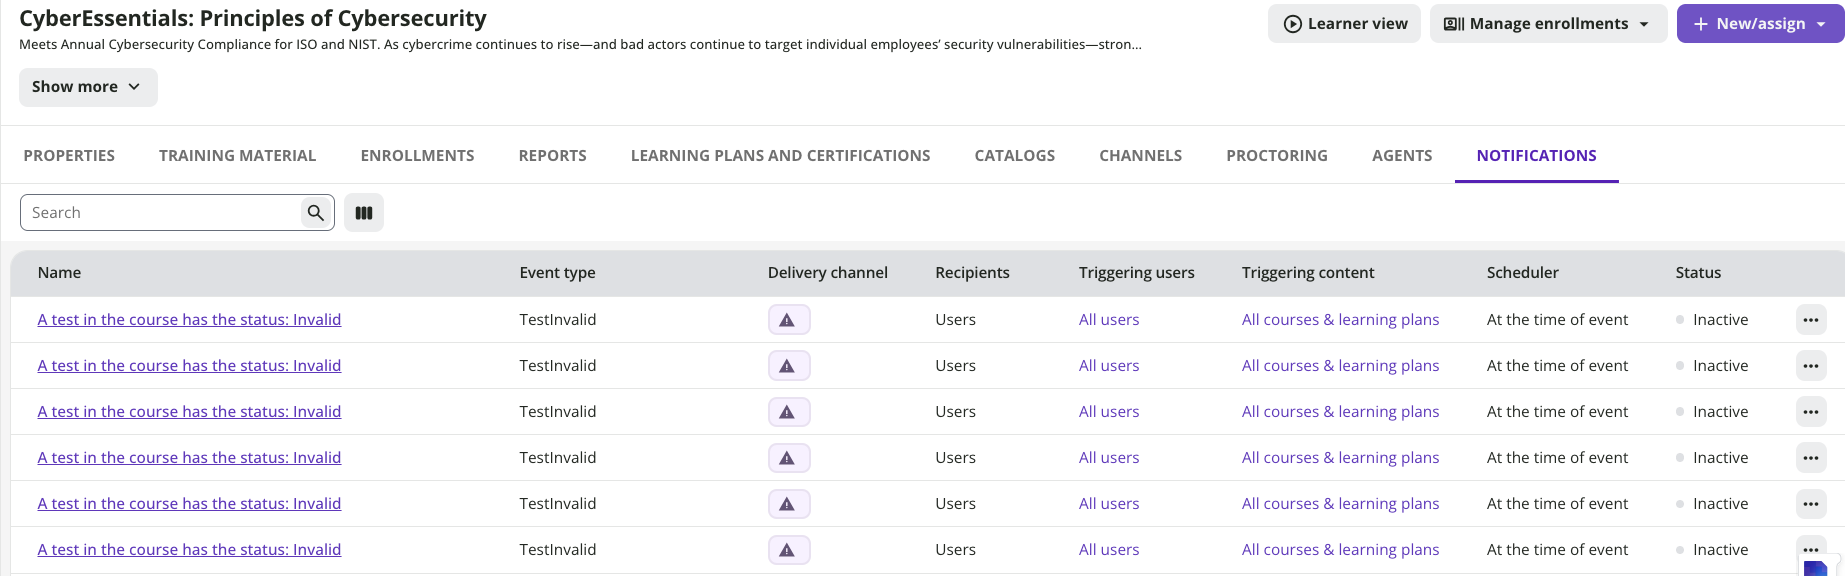Click All users link in the fifth row
This screenshot has width=1845, height=576.
tap(1109, 504)
